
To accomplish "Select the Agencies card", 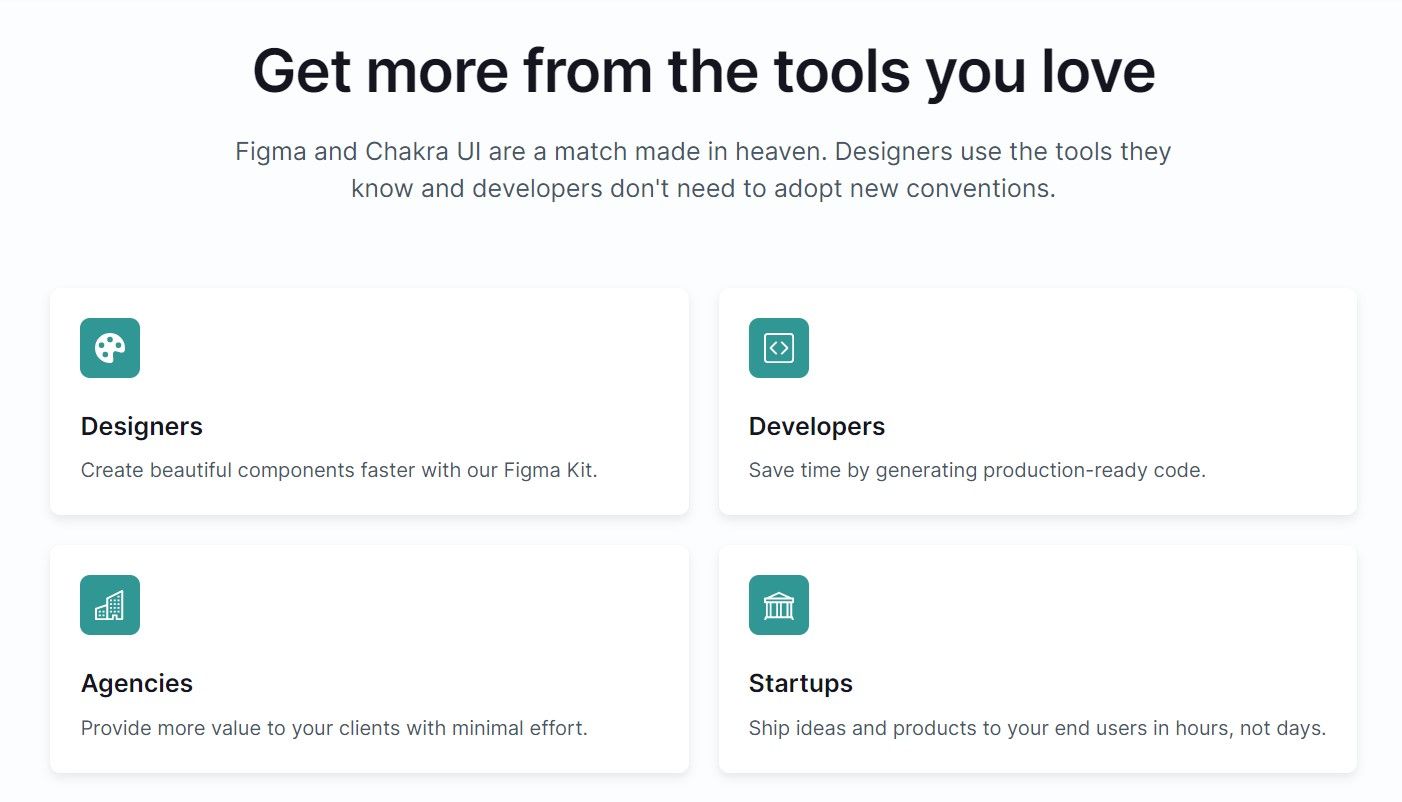I will 370,658.
